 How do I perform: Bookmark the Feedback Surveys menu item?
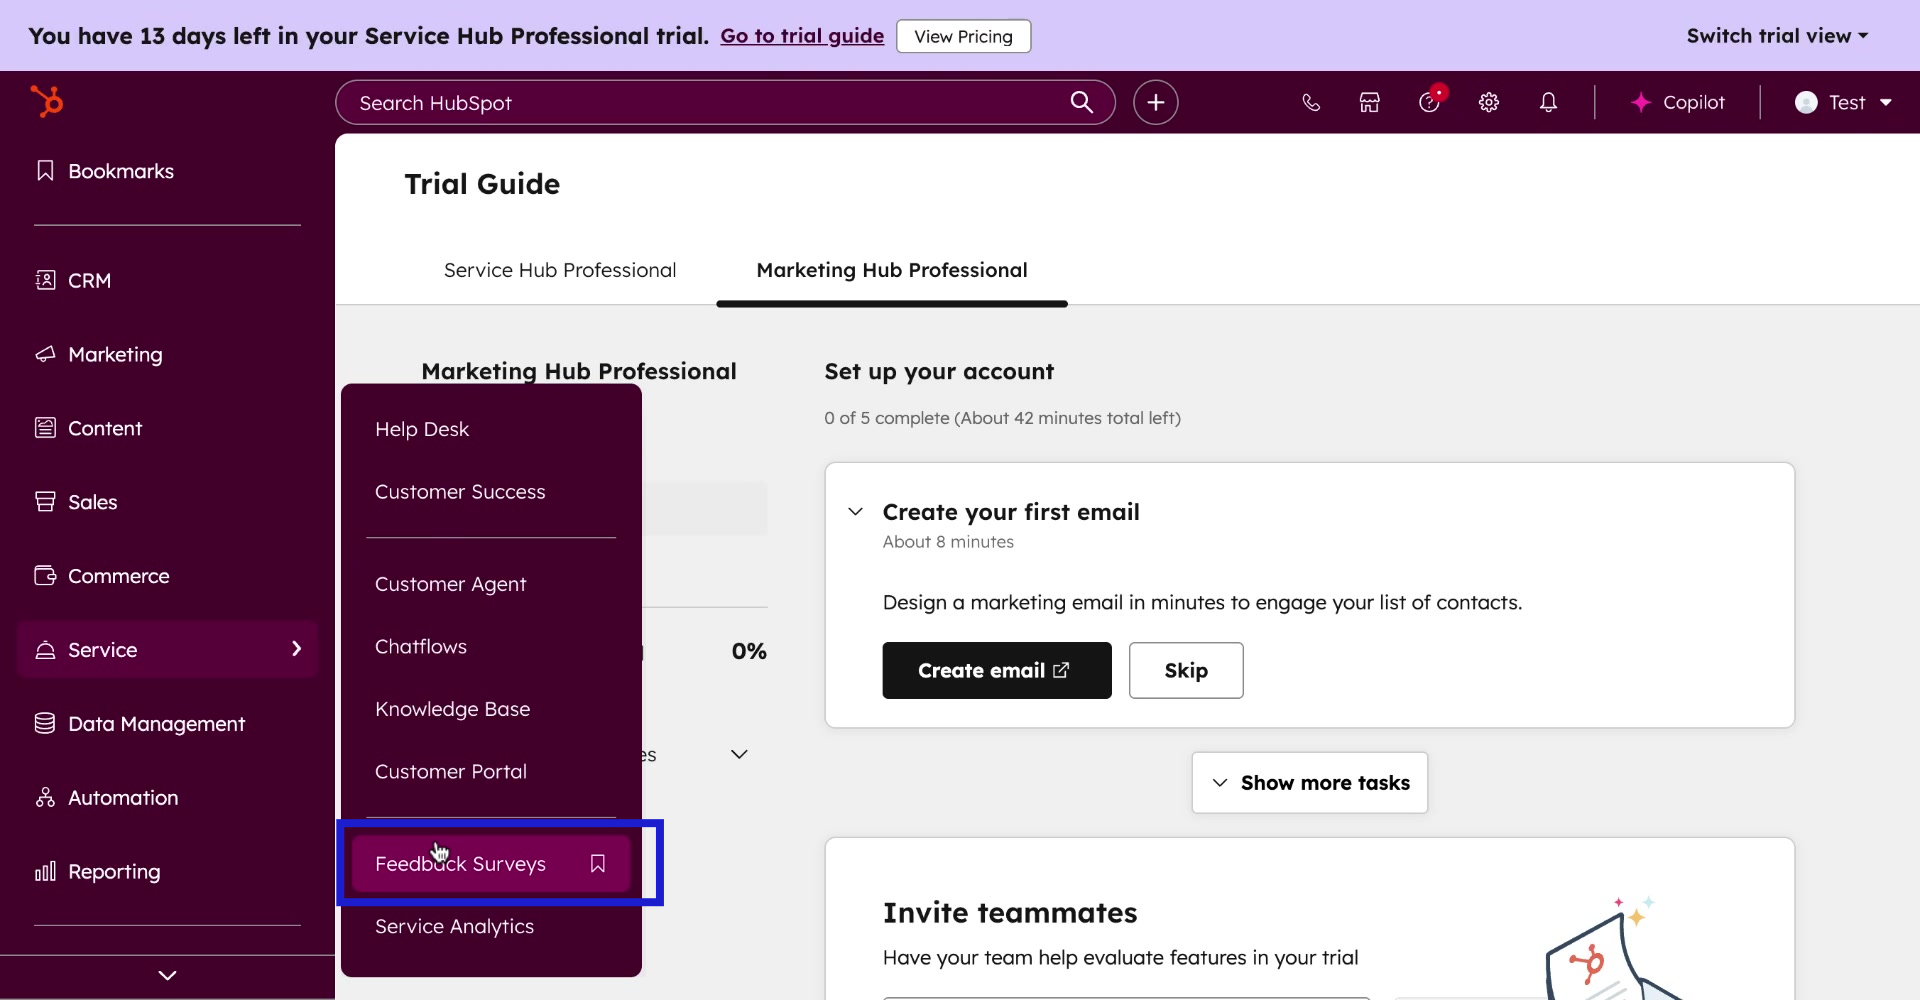coord(598,863)
